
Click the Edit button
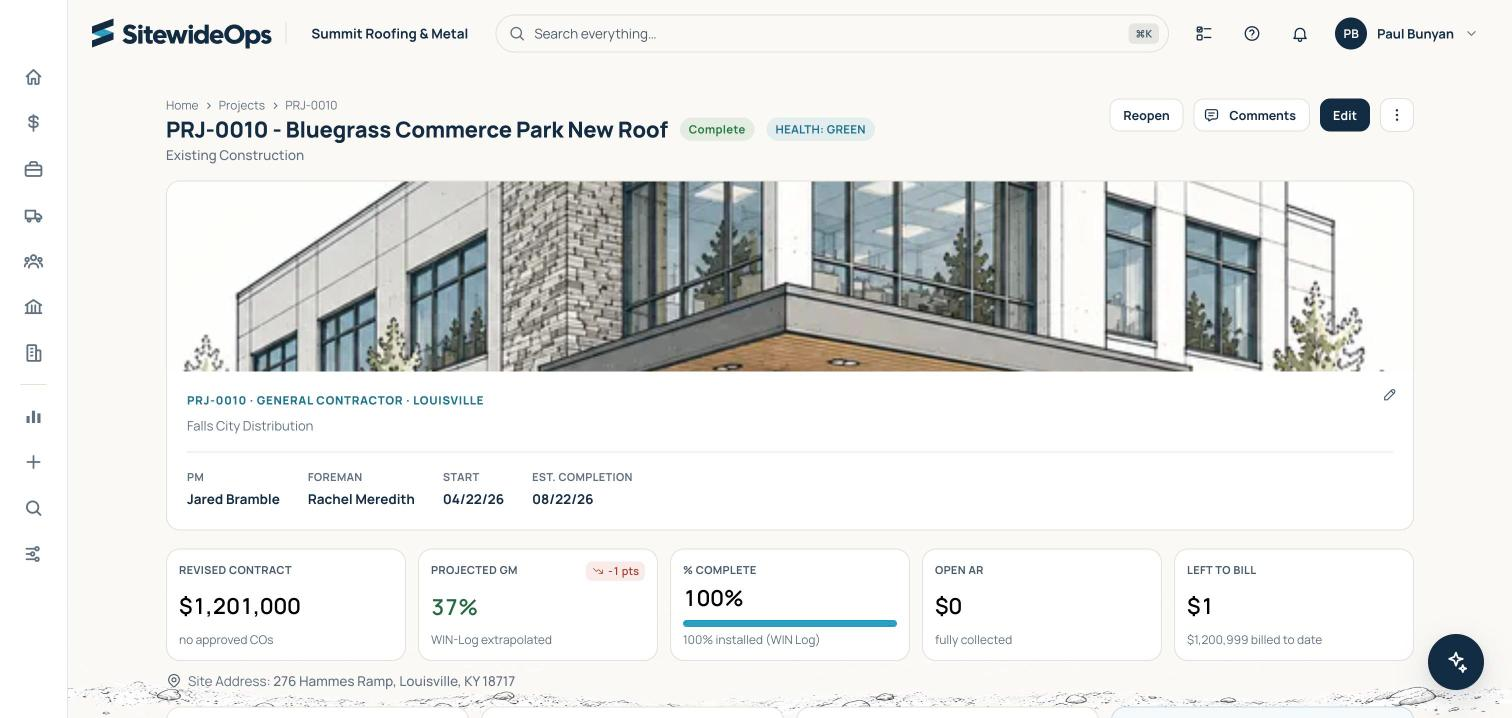(x=1345, y=115)
